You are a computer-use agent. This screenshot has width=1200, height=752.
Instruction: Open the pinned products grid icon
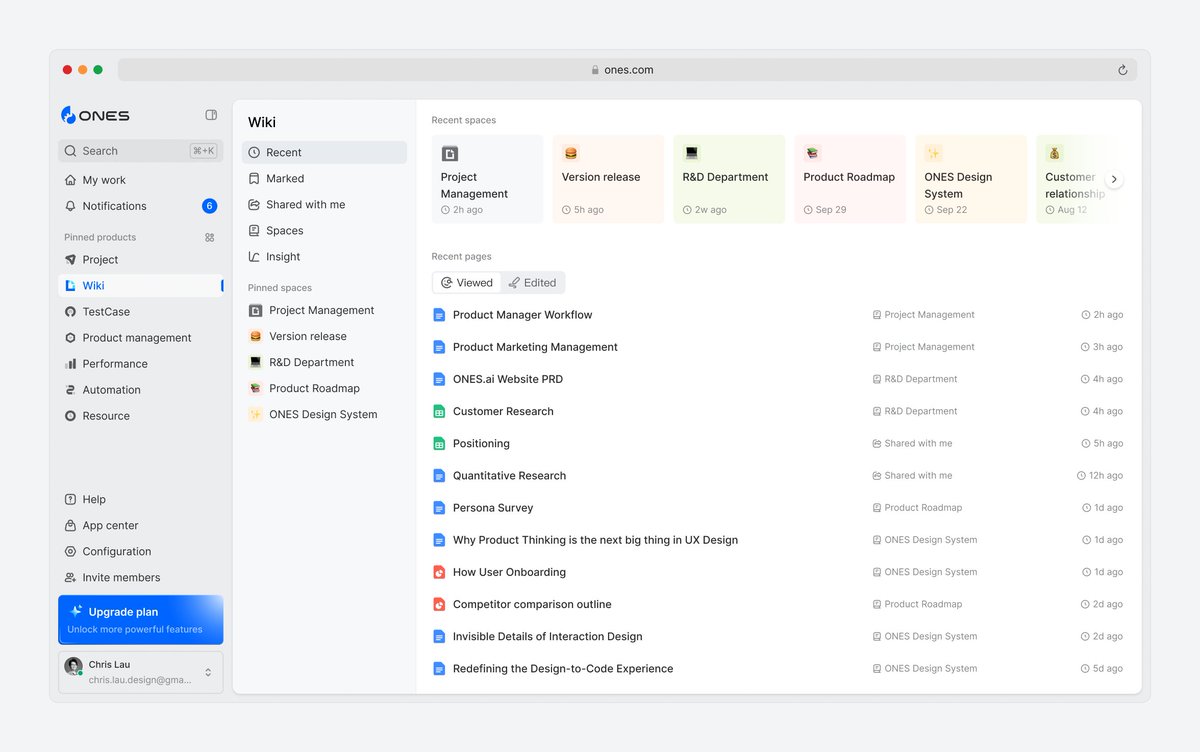[x=210, y=238]
